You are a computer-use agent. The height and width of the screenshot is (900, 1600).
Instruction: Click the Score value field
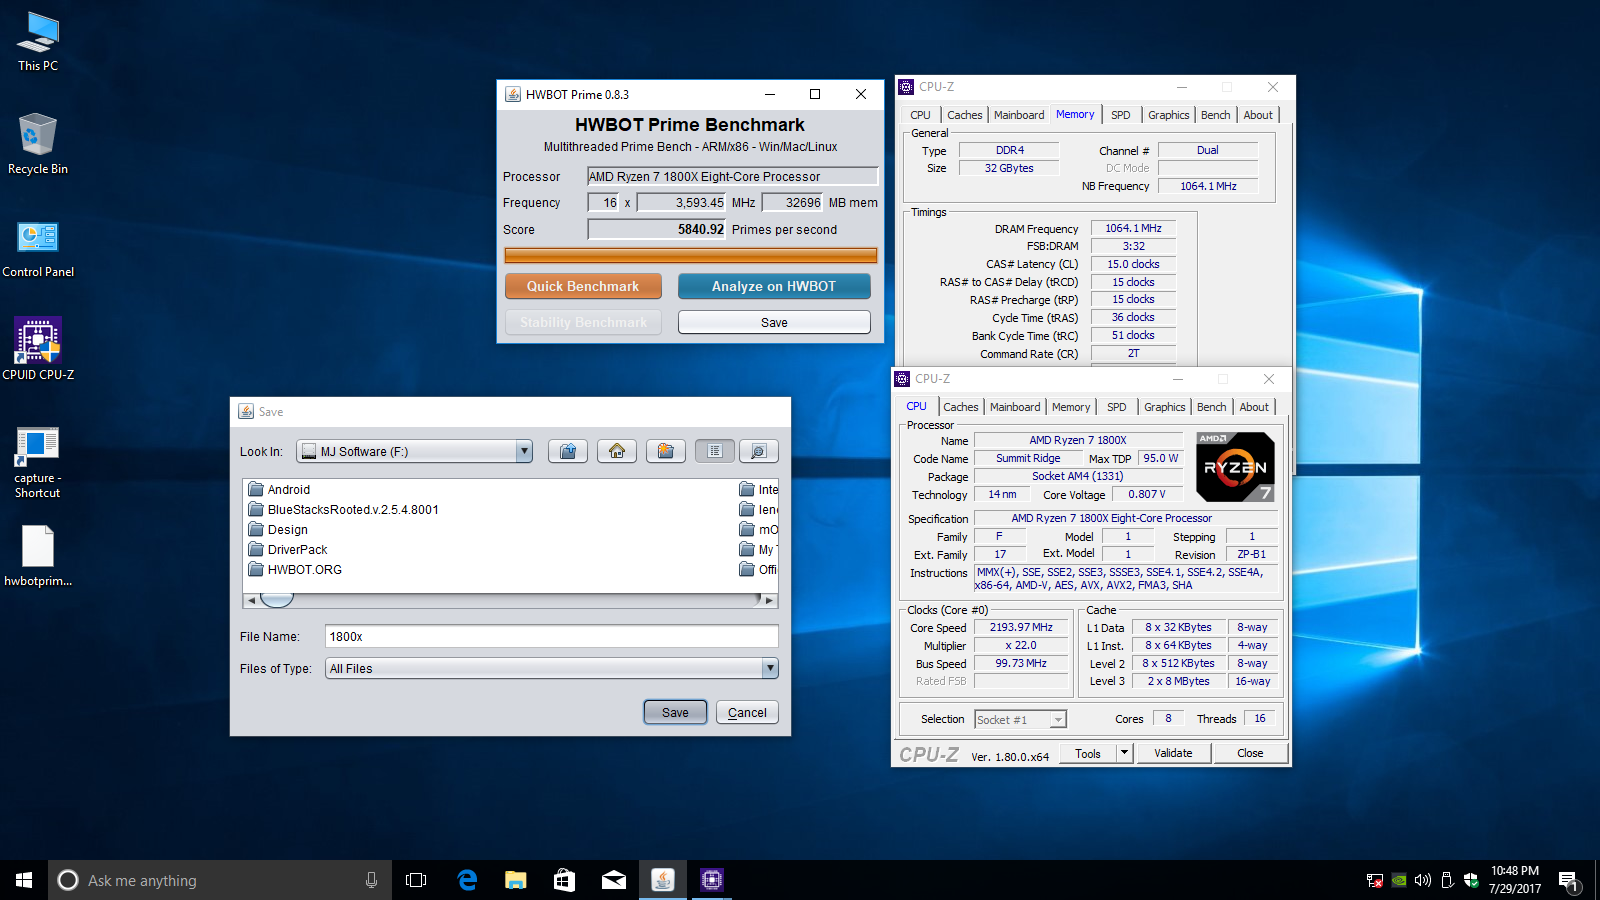point(657,229)
